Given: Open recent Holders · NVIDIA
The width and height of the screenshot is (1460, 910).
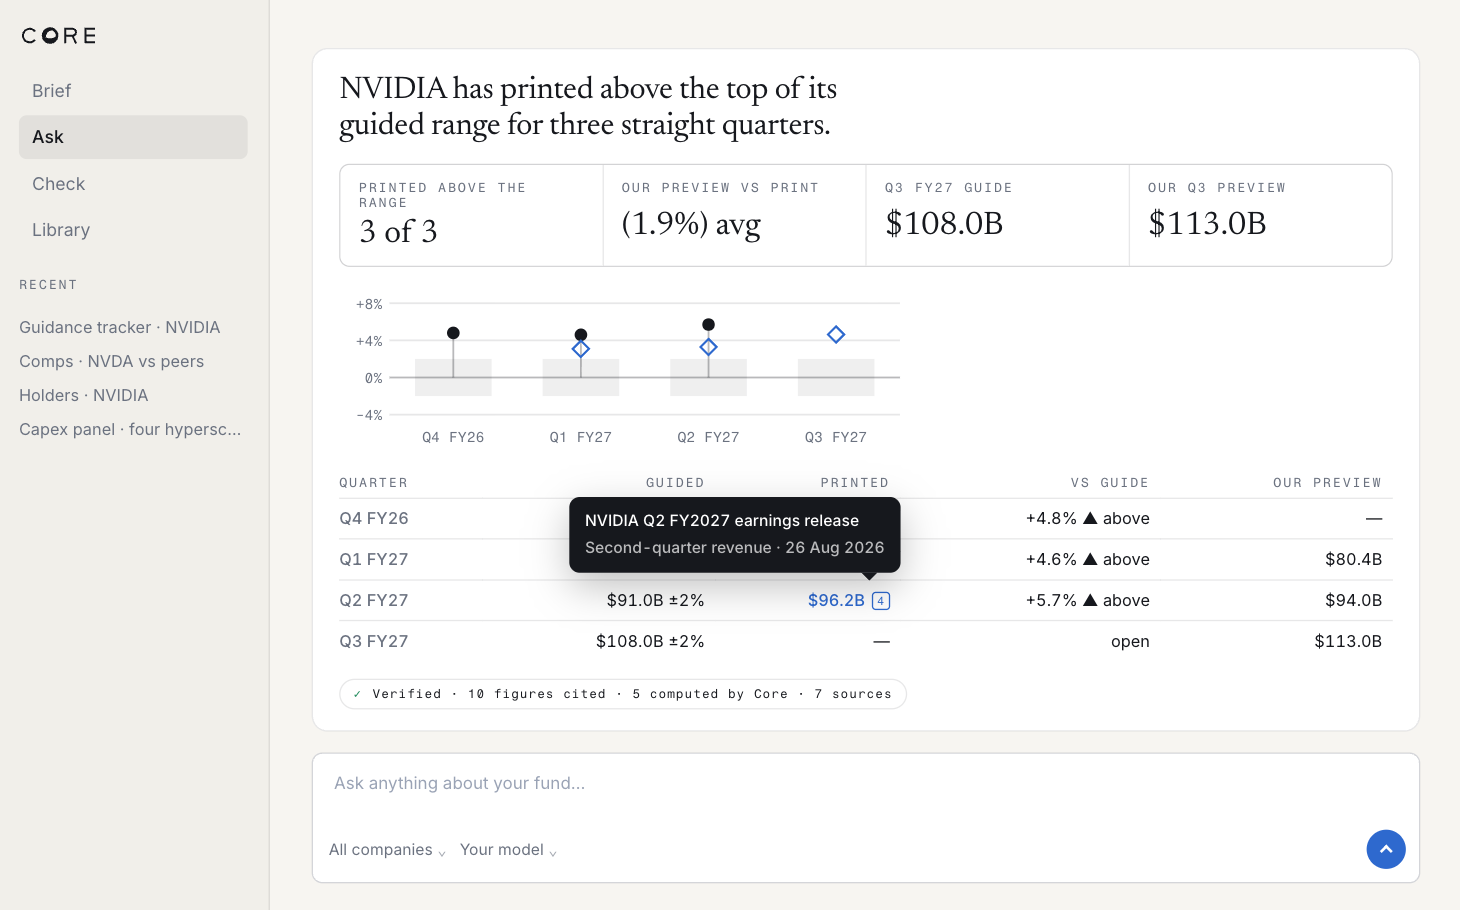Looking at the screenshot, I should point(84,395).
